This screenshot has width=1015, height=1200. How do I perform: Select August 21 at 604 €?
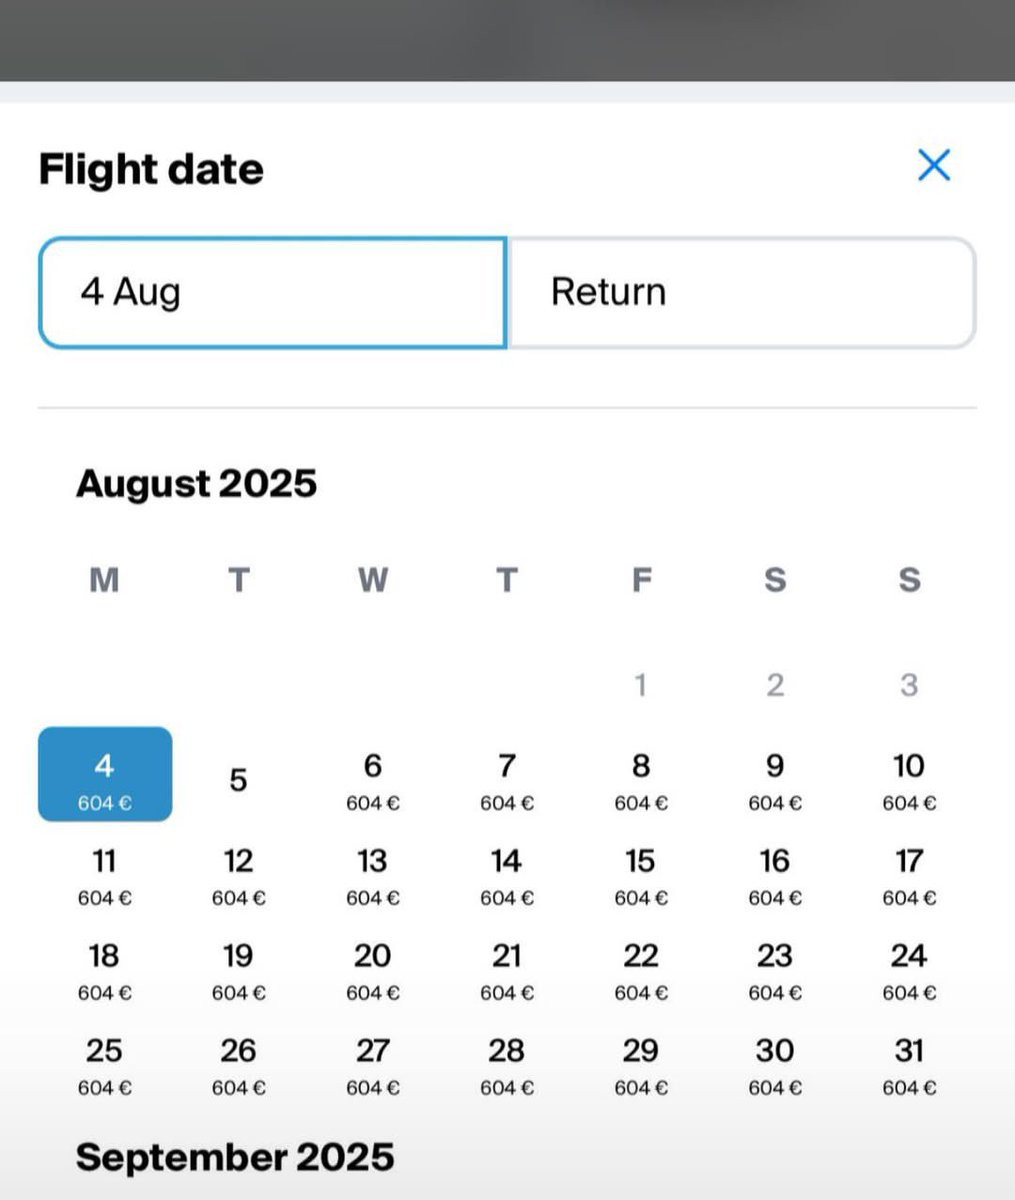pos(507,971)
